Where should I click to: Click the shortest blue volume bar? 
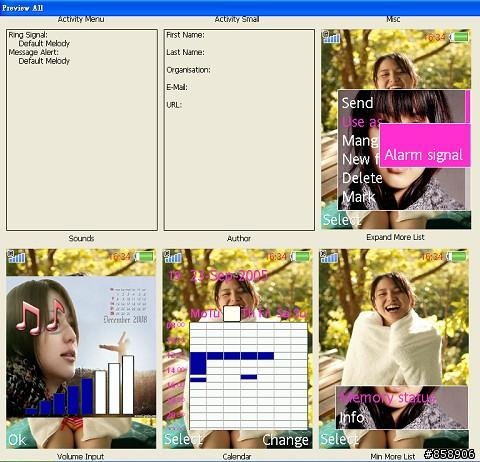pyautogui.click(x=31, y=411)
